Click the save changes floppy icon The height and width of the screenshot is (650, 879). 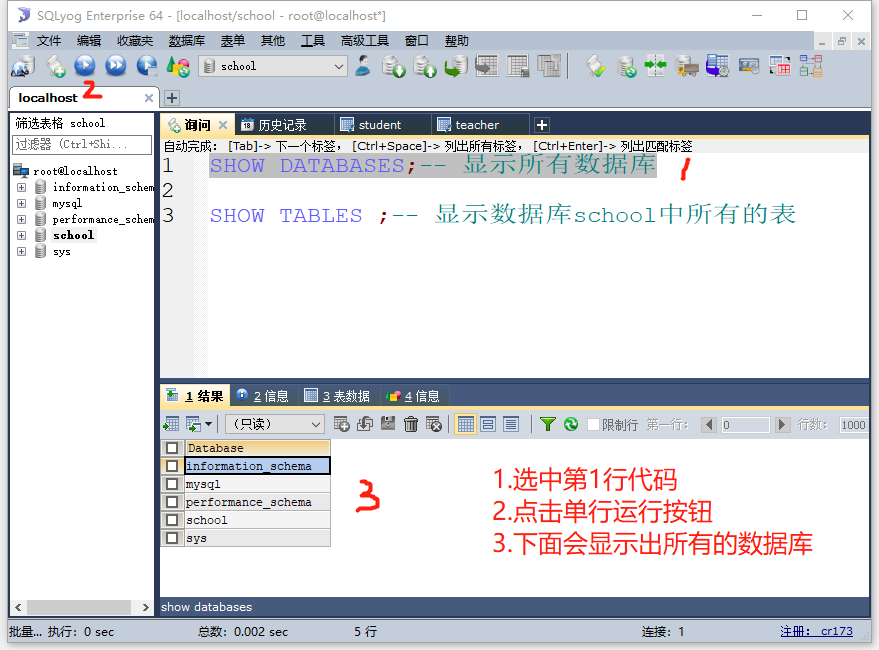click(388, 425)
